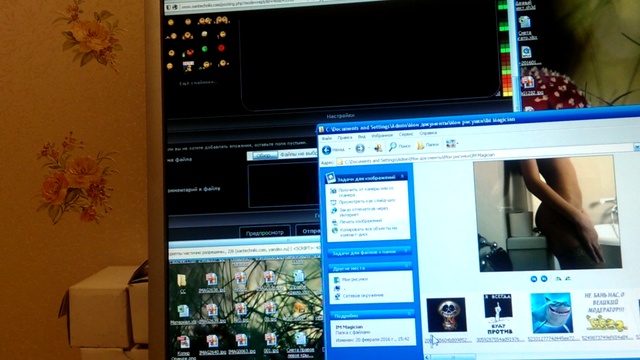Screen dimensions: 640x360
Task: Click the forum message text area
Action: pyautogui.click(x=370, y=57)
